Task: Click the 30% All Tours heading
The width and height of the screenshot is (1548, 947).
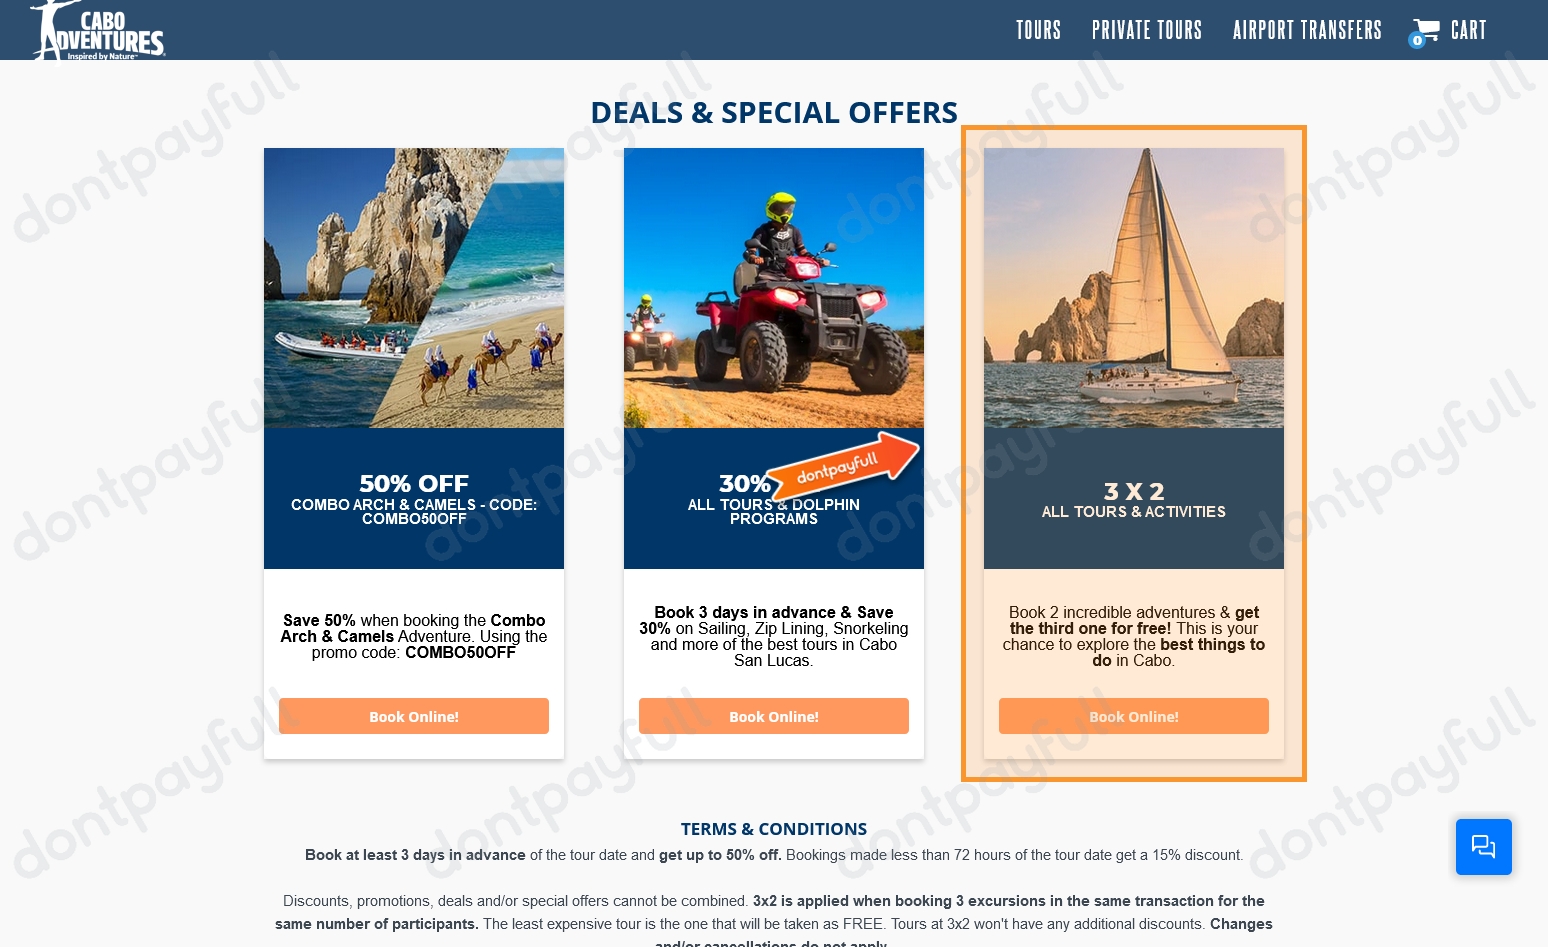Action: click(x=774, y=498)
